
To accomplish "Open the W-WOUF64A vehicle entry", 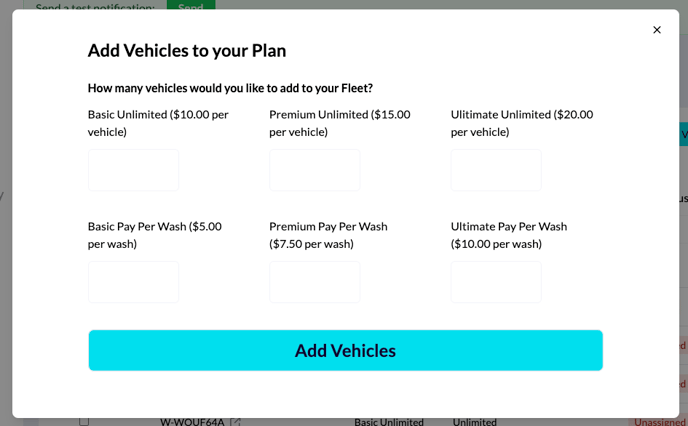I will [192, 422].
